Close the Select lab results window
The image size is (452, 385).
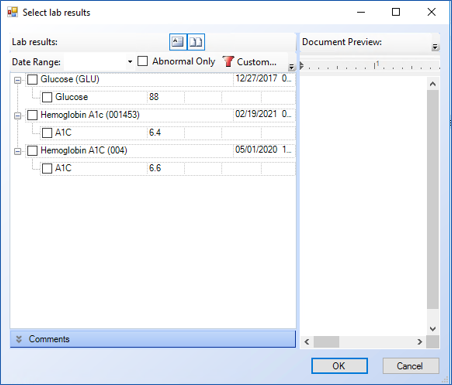tap(431, 12)
